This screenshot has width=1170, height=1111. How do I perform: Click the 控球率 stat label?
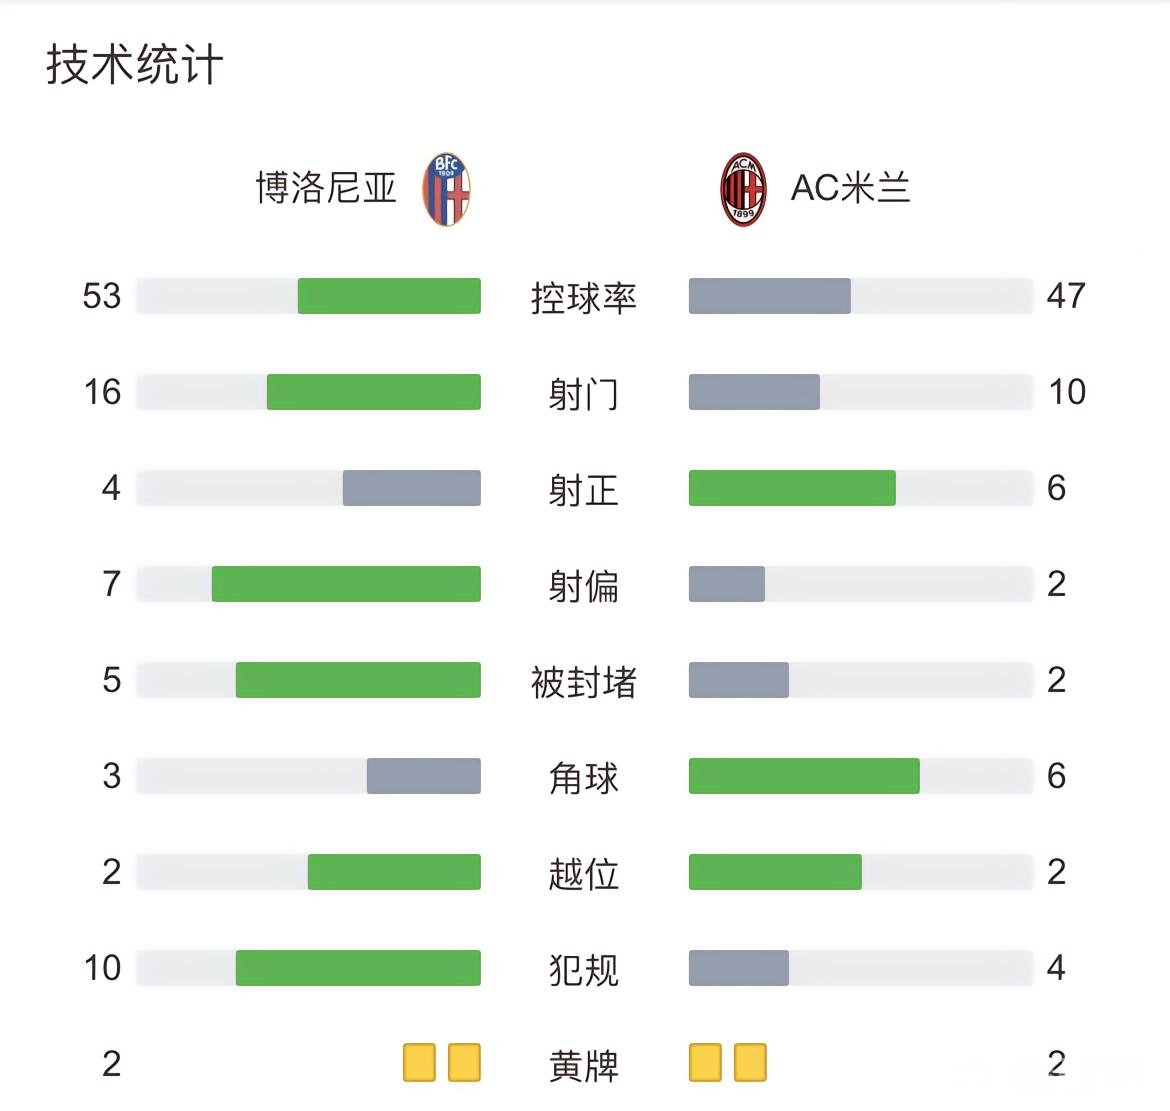(584, 298)
